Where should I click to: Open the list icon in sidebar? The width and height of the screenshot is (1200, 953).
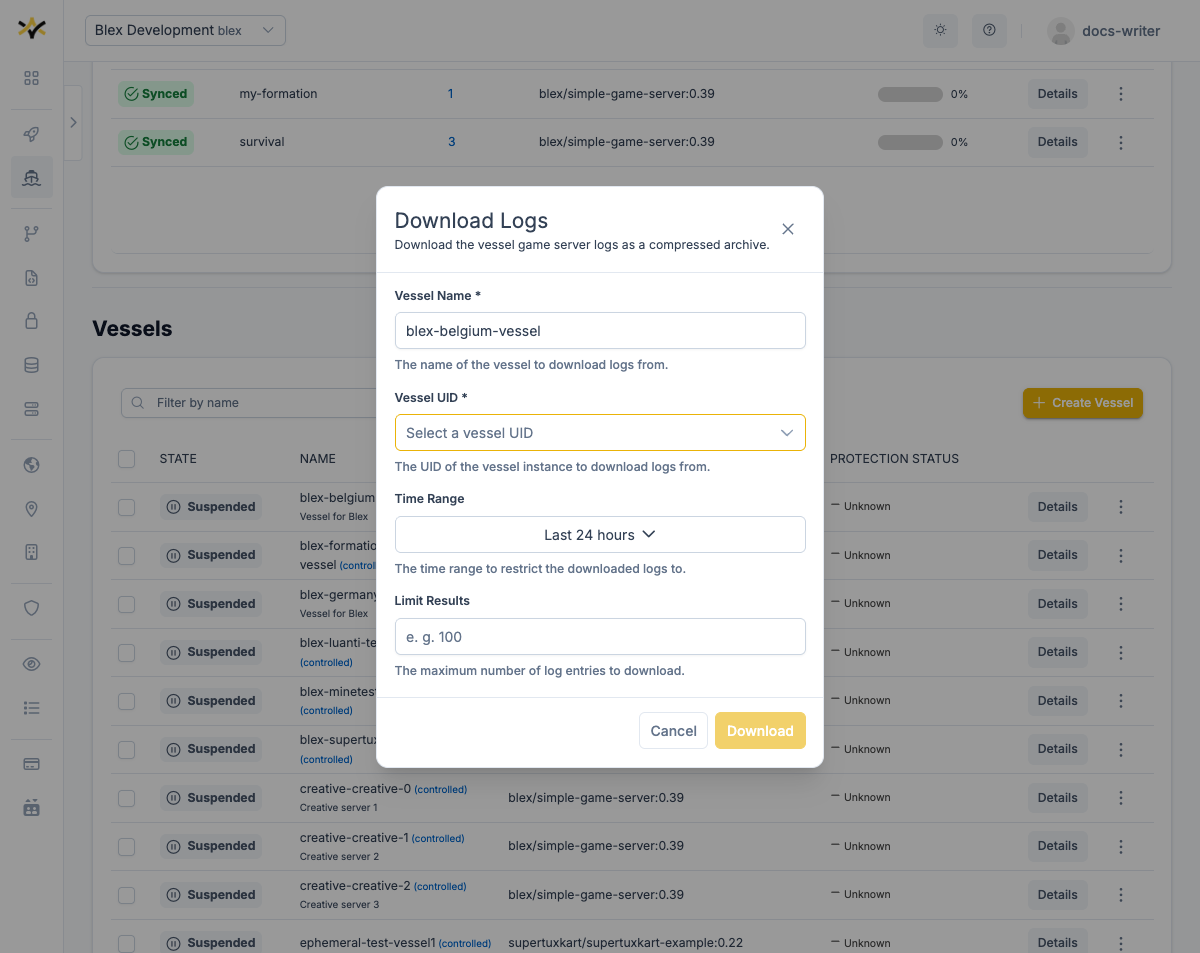31,708
